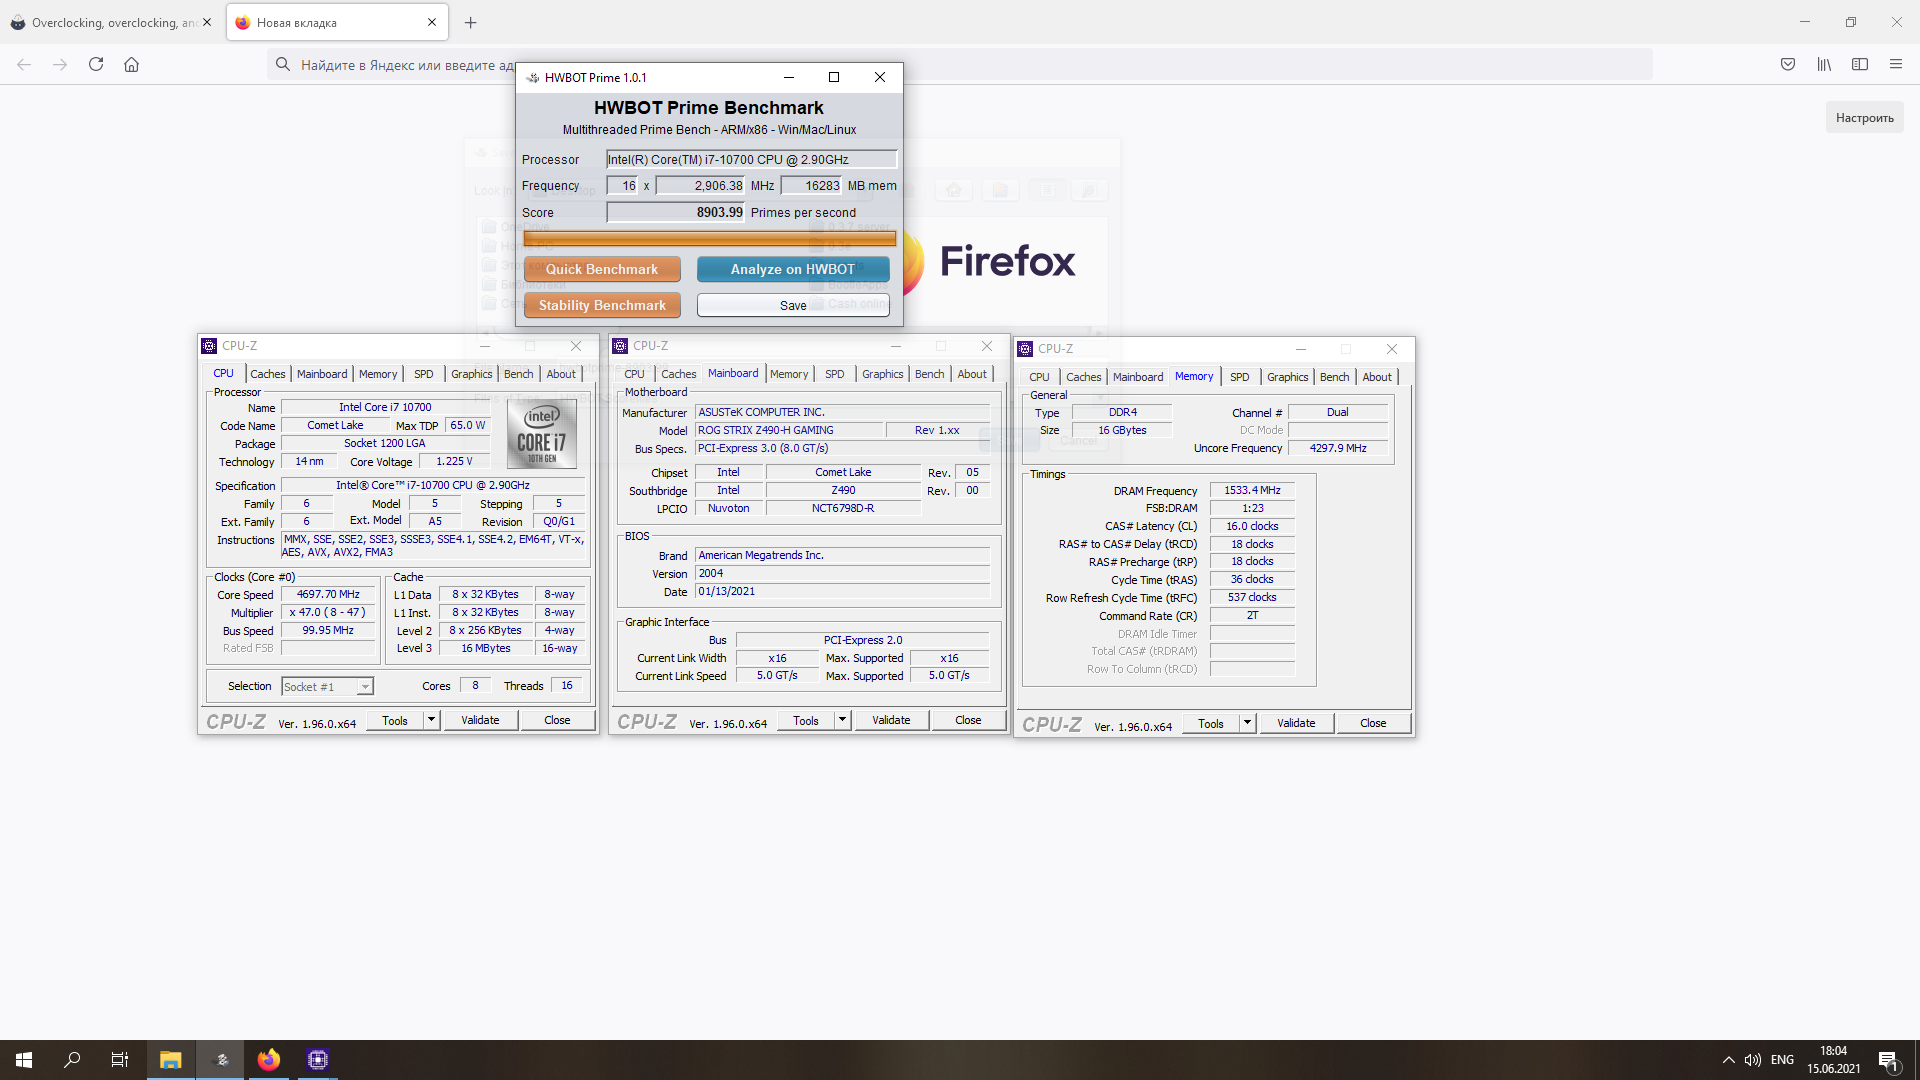Click the Core i7 logo in CPU-Z

click(x=542, y=435)
